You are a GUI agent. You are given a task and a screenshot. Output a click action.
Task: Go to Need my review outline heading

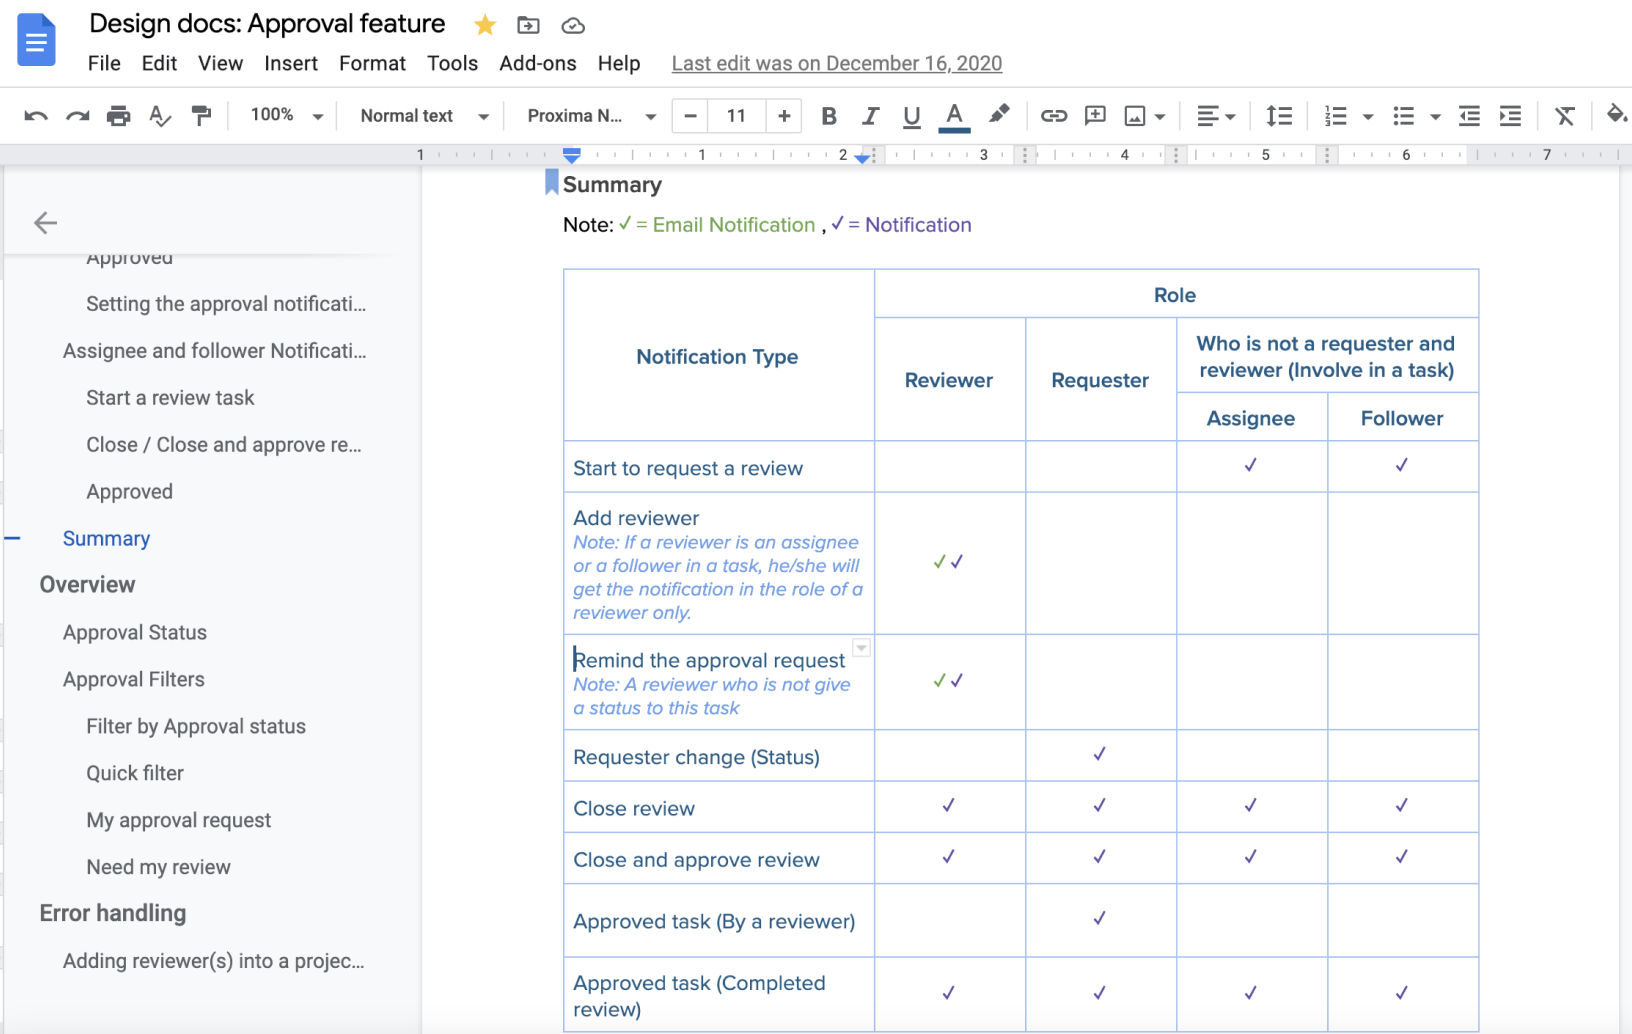pos(158,867)
